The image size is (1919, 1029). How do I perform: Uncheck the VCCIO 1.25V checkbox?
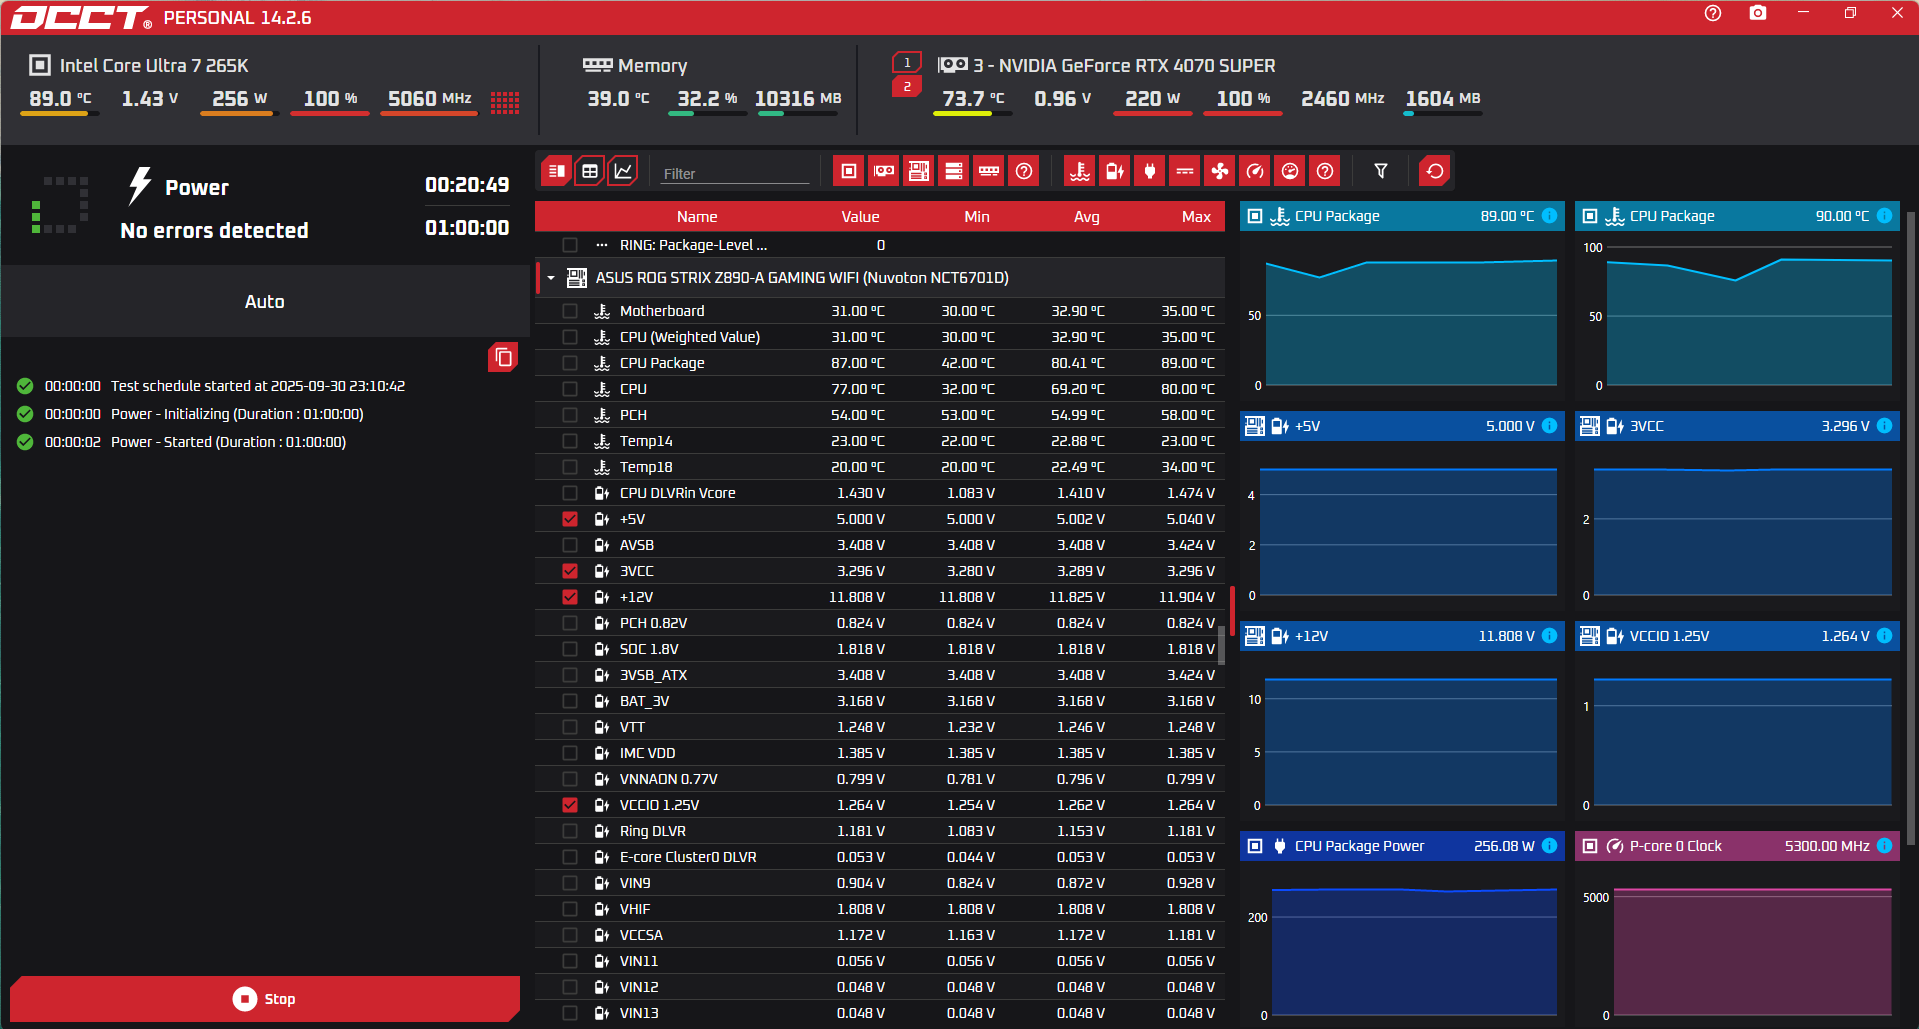[570, 805]
